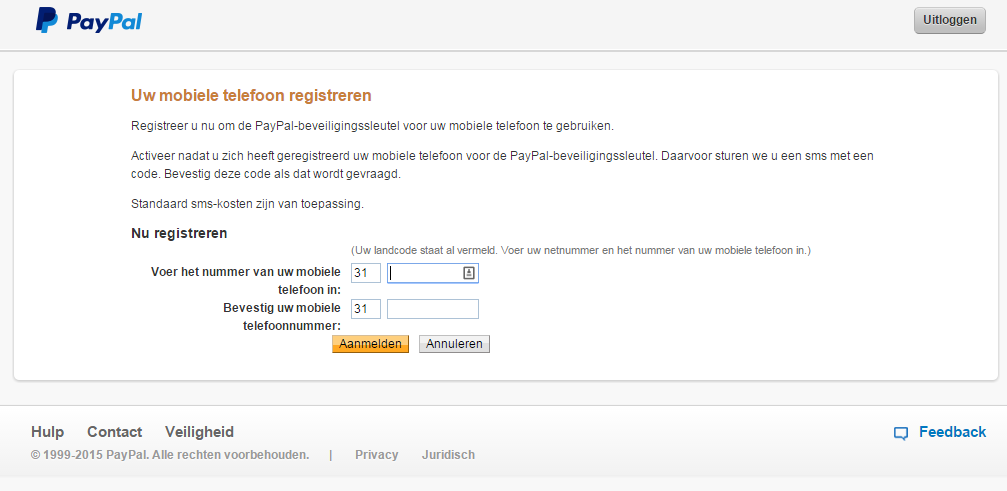Open the Hulp footer link
The width and height of the screenshot is (1007, 491).
pos(48,432)
